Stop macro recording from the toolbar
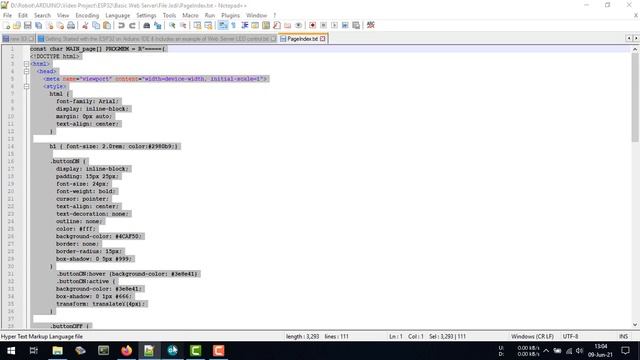The height and width of the screenshot is (360, 640). pos(323,25)
